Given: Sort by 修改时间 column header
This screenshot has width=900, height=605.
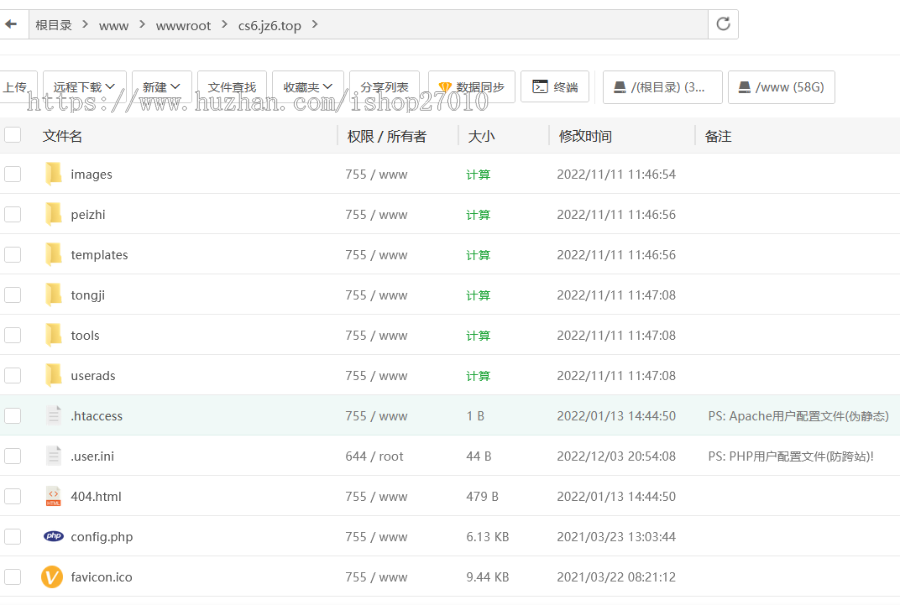Looking at the screenshot, I should (x=585, y=136).
